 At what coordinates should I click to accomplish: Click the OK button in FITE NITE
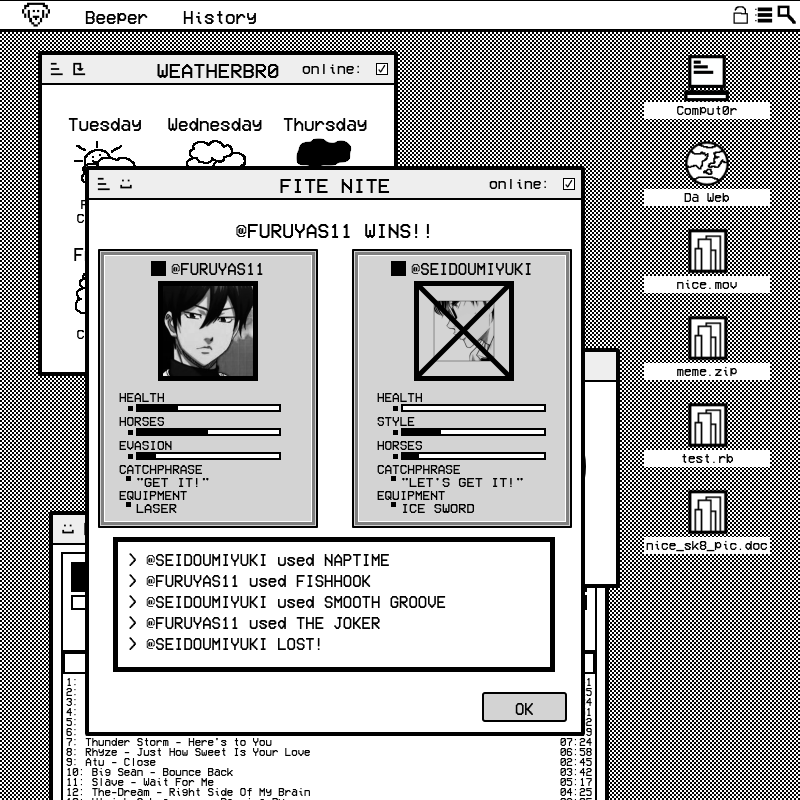click(524, 707)
